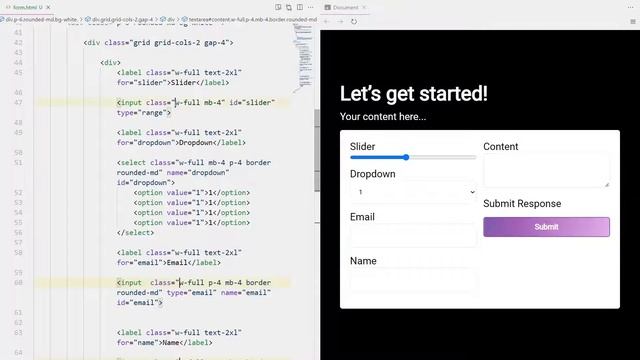This screenshot has width=640, height=360.
Task: Click the Slider range input in preview
Action: click(x=413, y=157)
